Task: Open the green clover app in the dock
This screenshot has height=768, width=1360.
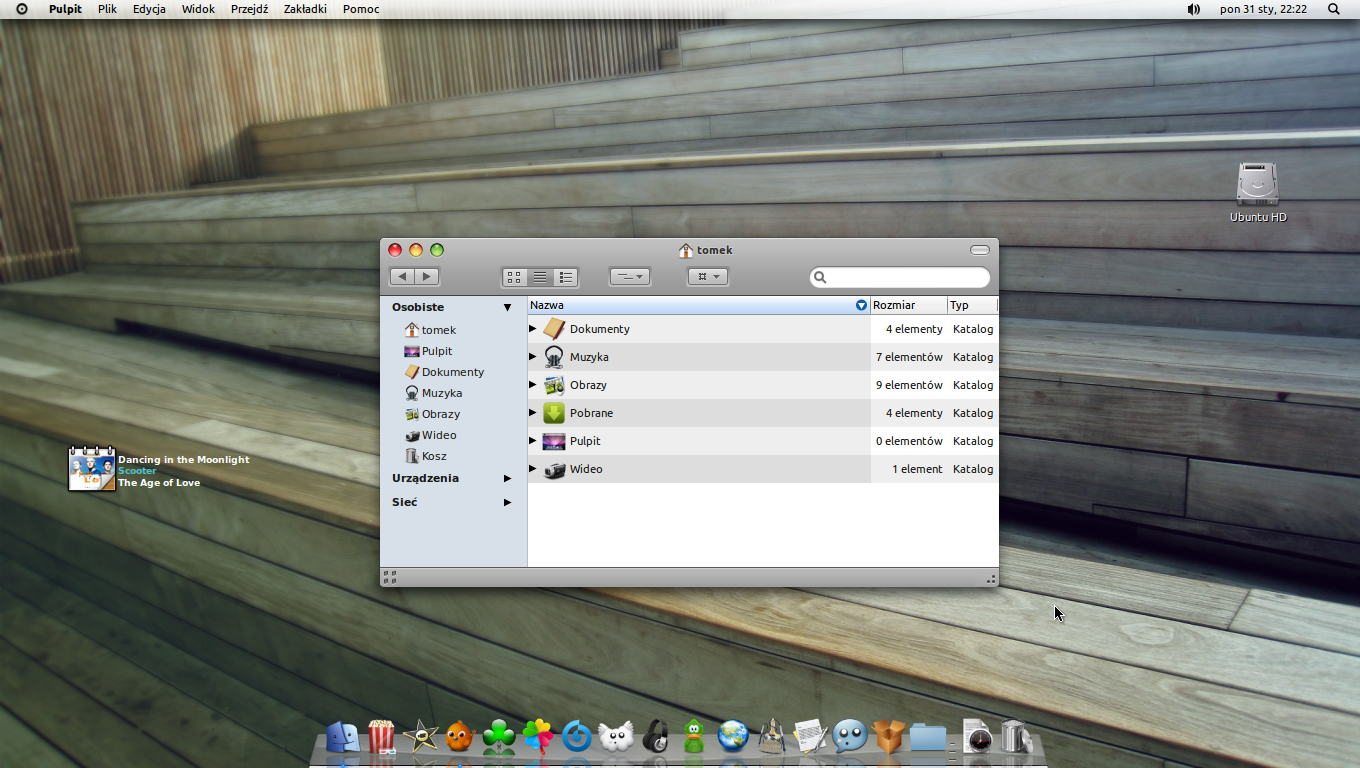Action: (x=499, y=736)
